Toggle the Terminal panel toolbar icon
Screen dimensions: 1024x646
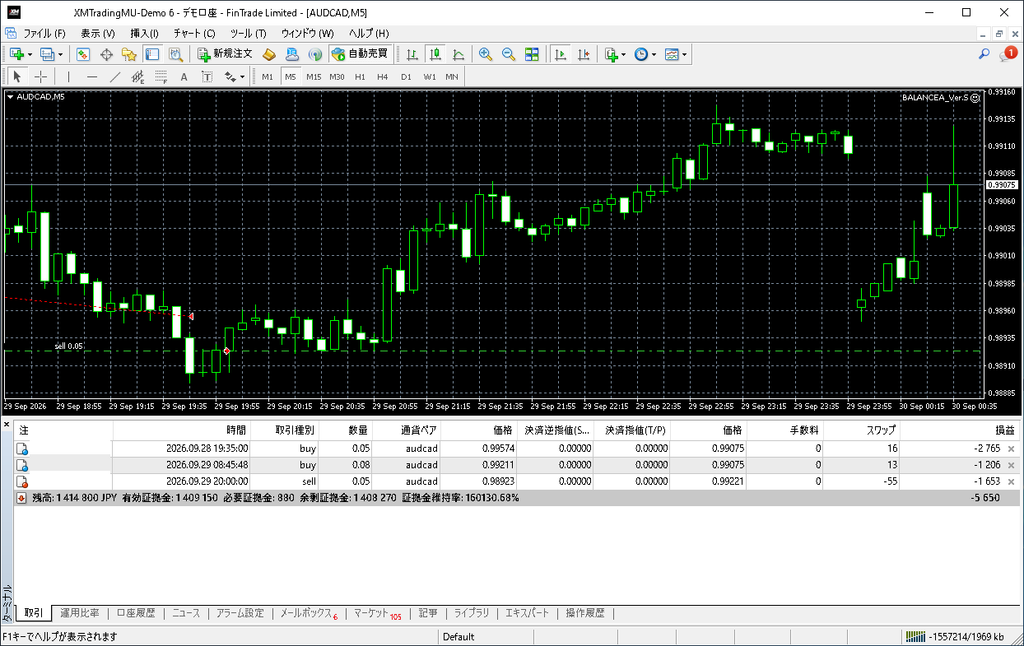click(152, 54)
